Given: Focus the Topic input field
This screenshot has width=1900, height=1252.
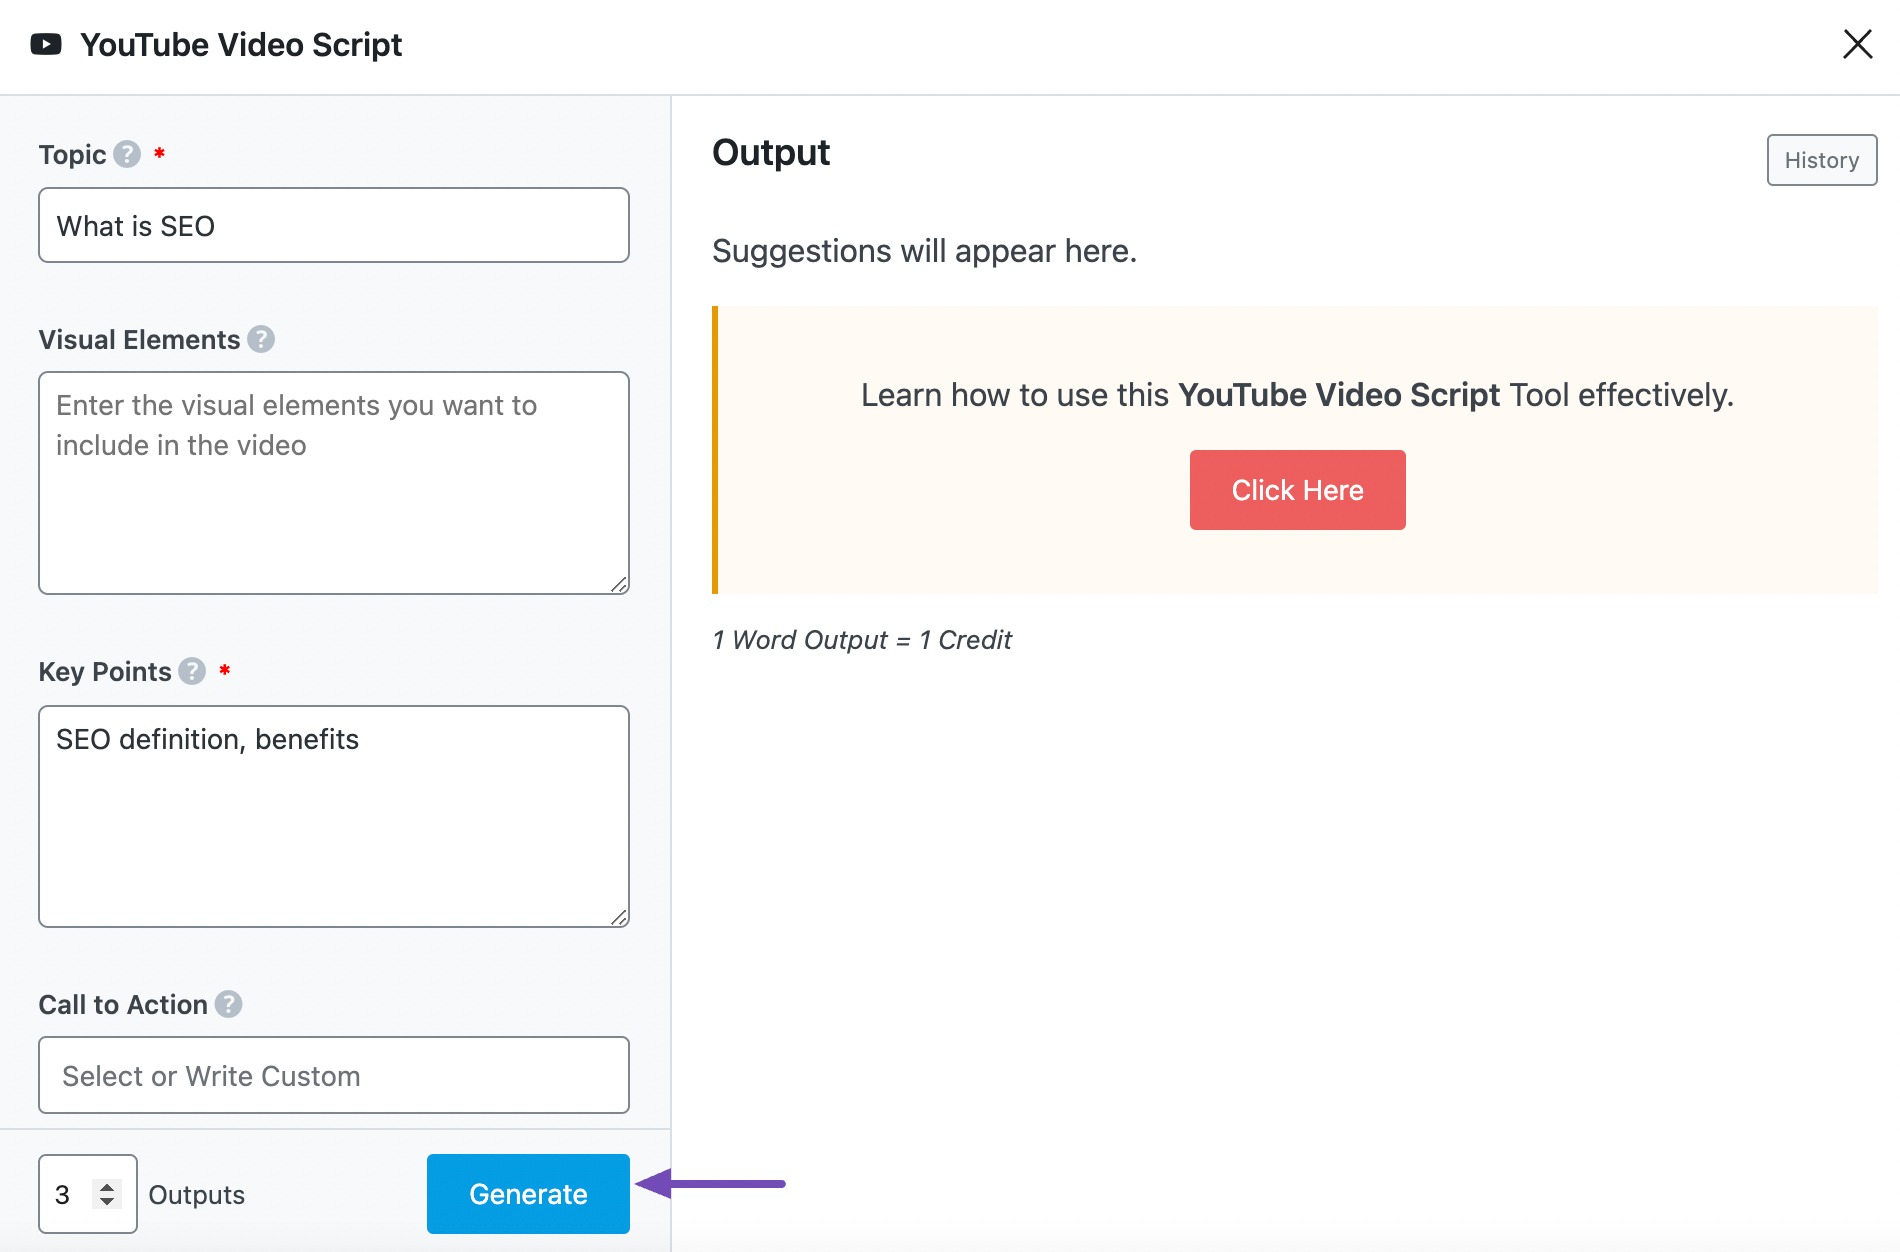Looking at the screenshot, I should click(334, 225).
